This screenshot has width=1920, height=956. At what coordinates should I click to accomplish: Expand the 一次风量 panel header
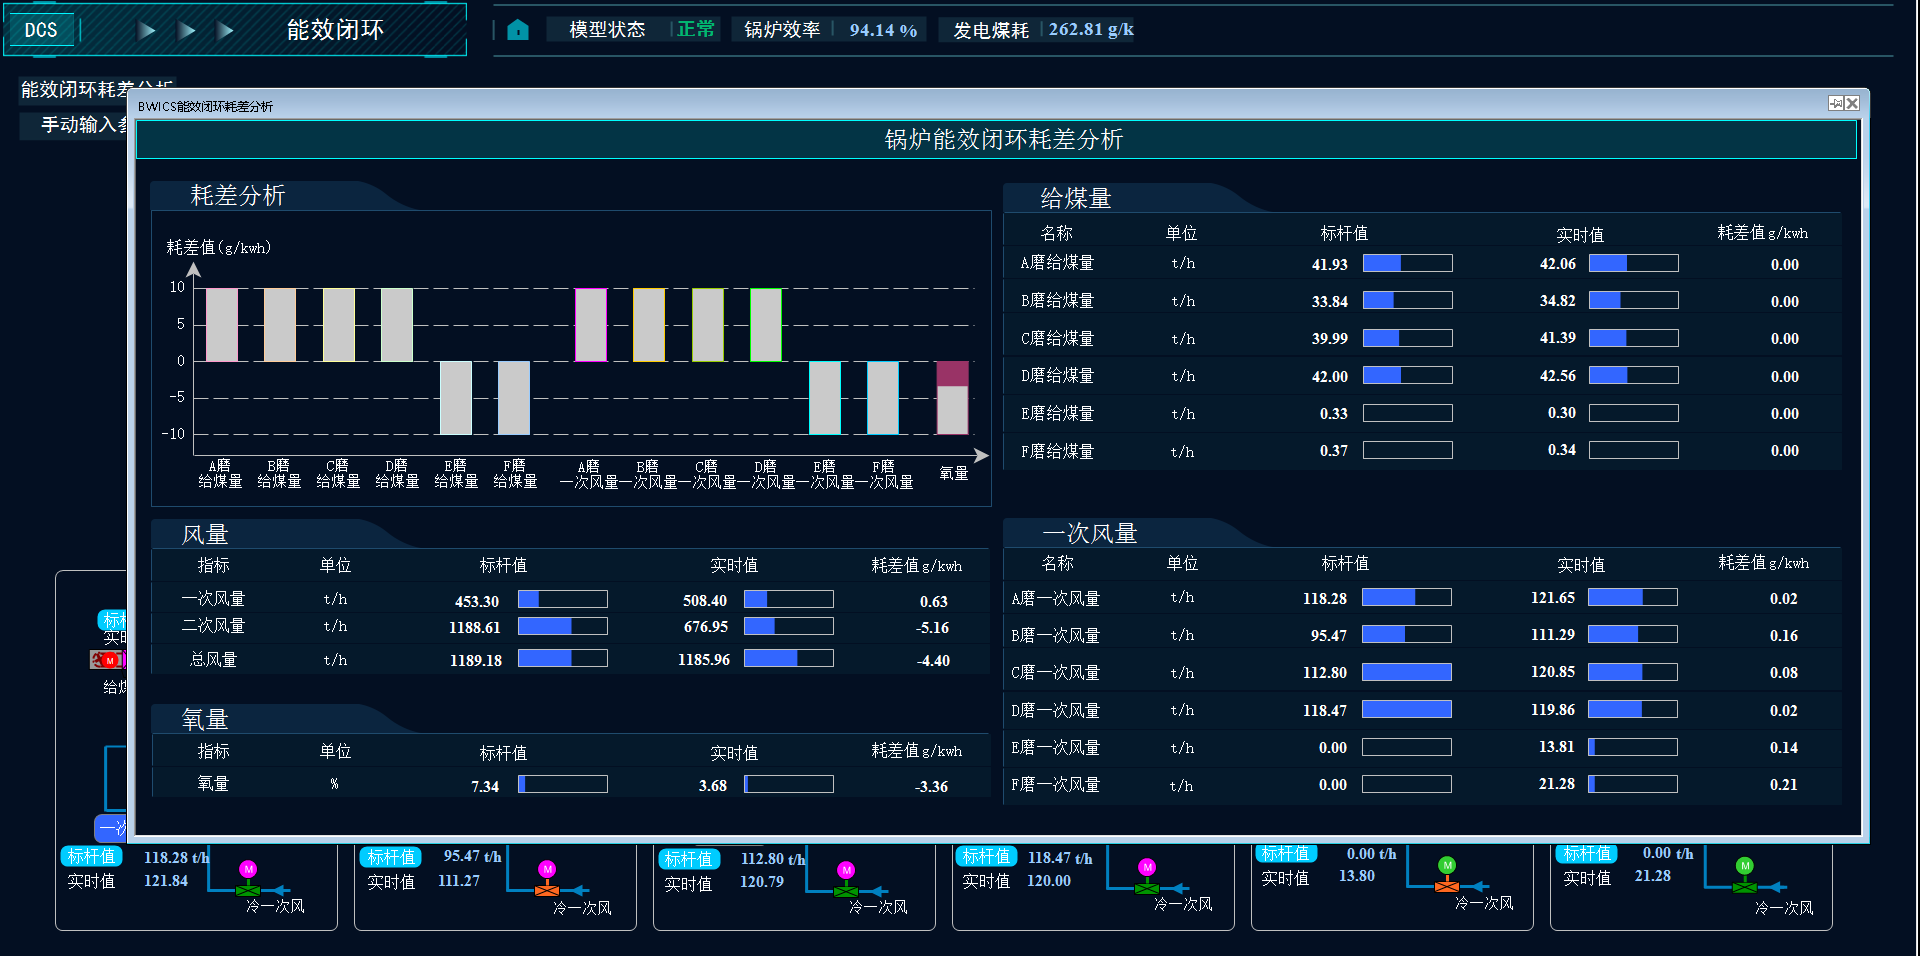[1090, 533]
